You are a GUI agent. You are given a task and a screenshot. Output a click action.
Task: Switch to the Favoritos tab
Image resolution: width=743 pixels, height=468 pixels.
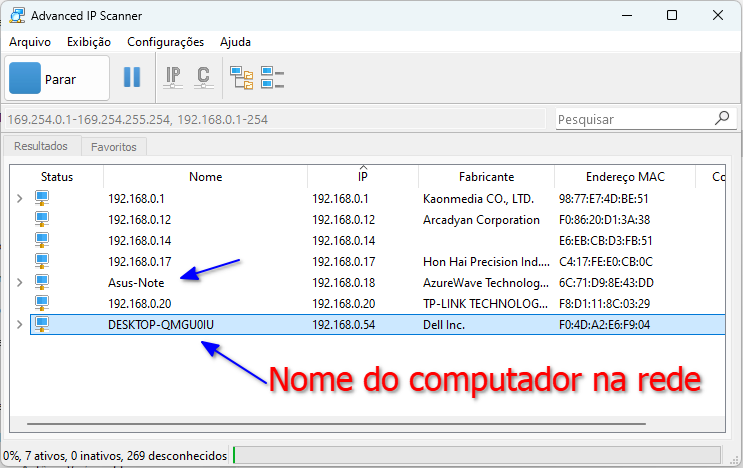coord(114,147)
